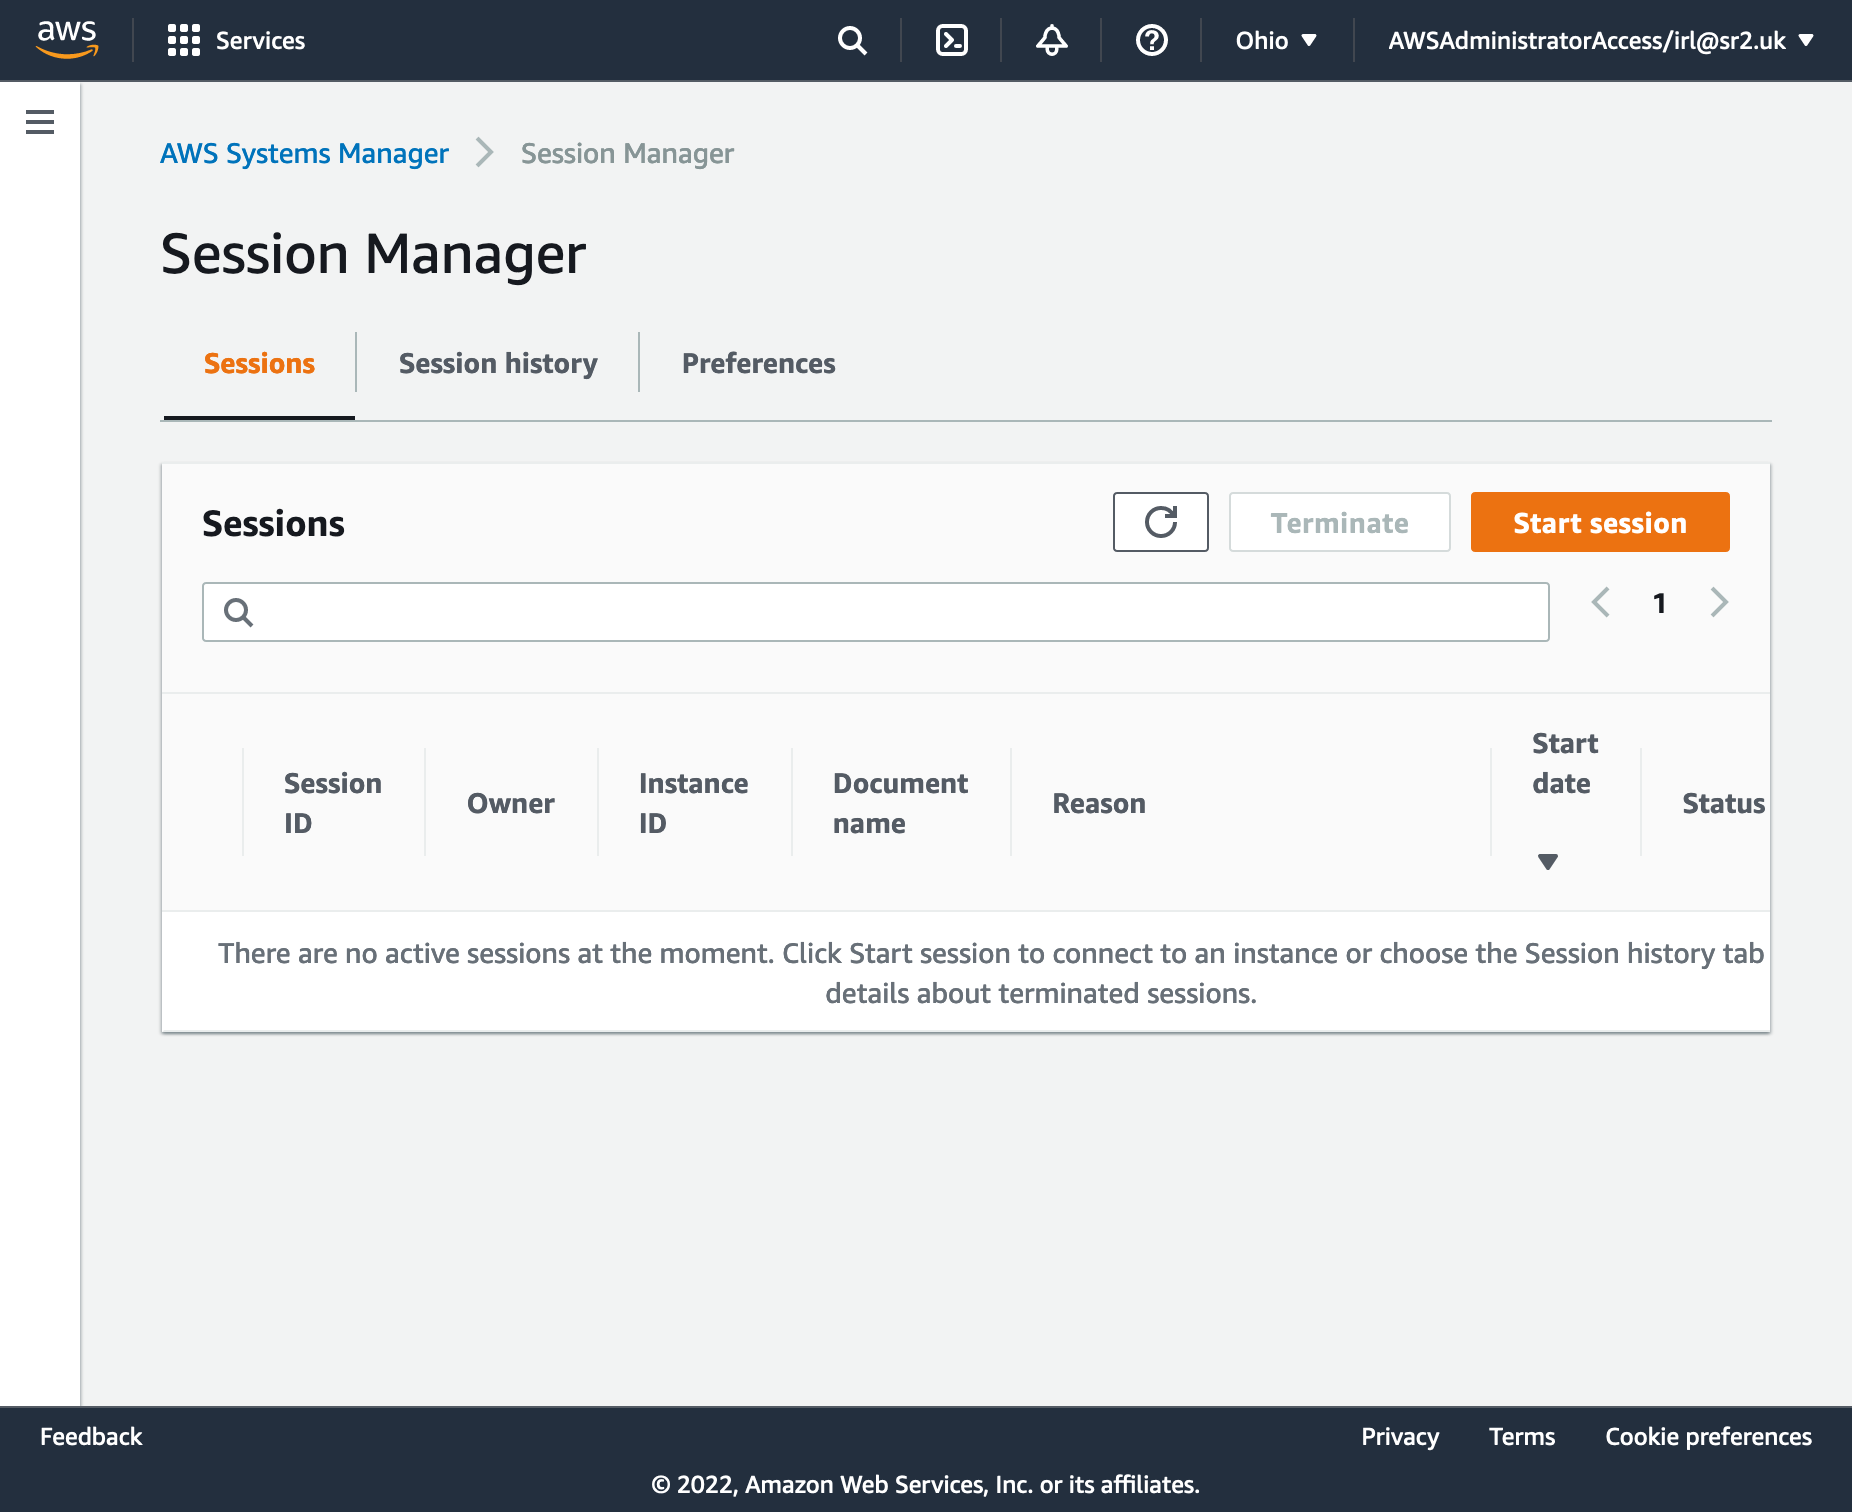1852x1512 pixels.
Task: Launch the CloudShell terminal icon
Action: tap(951, 40)
